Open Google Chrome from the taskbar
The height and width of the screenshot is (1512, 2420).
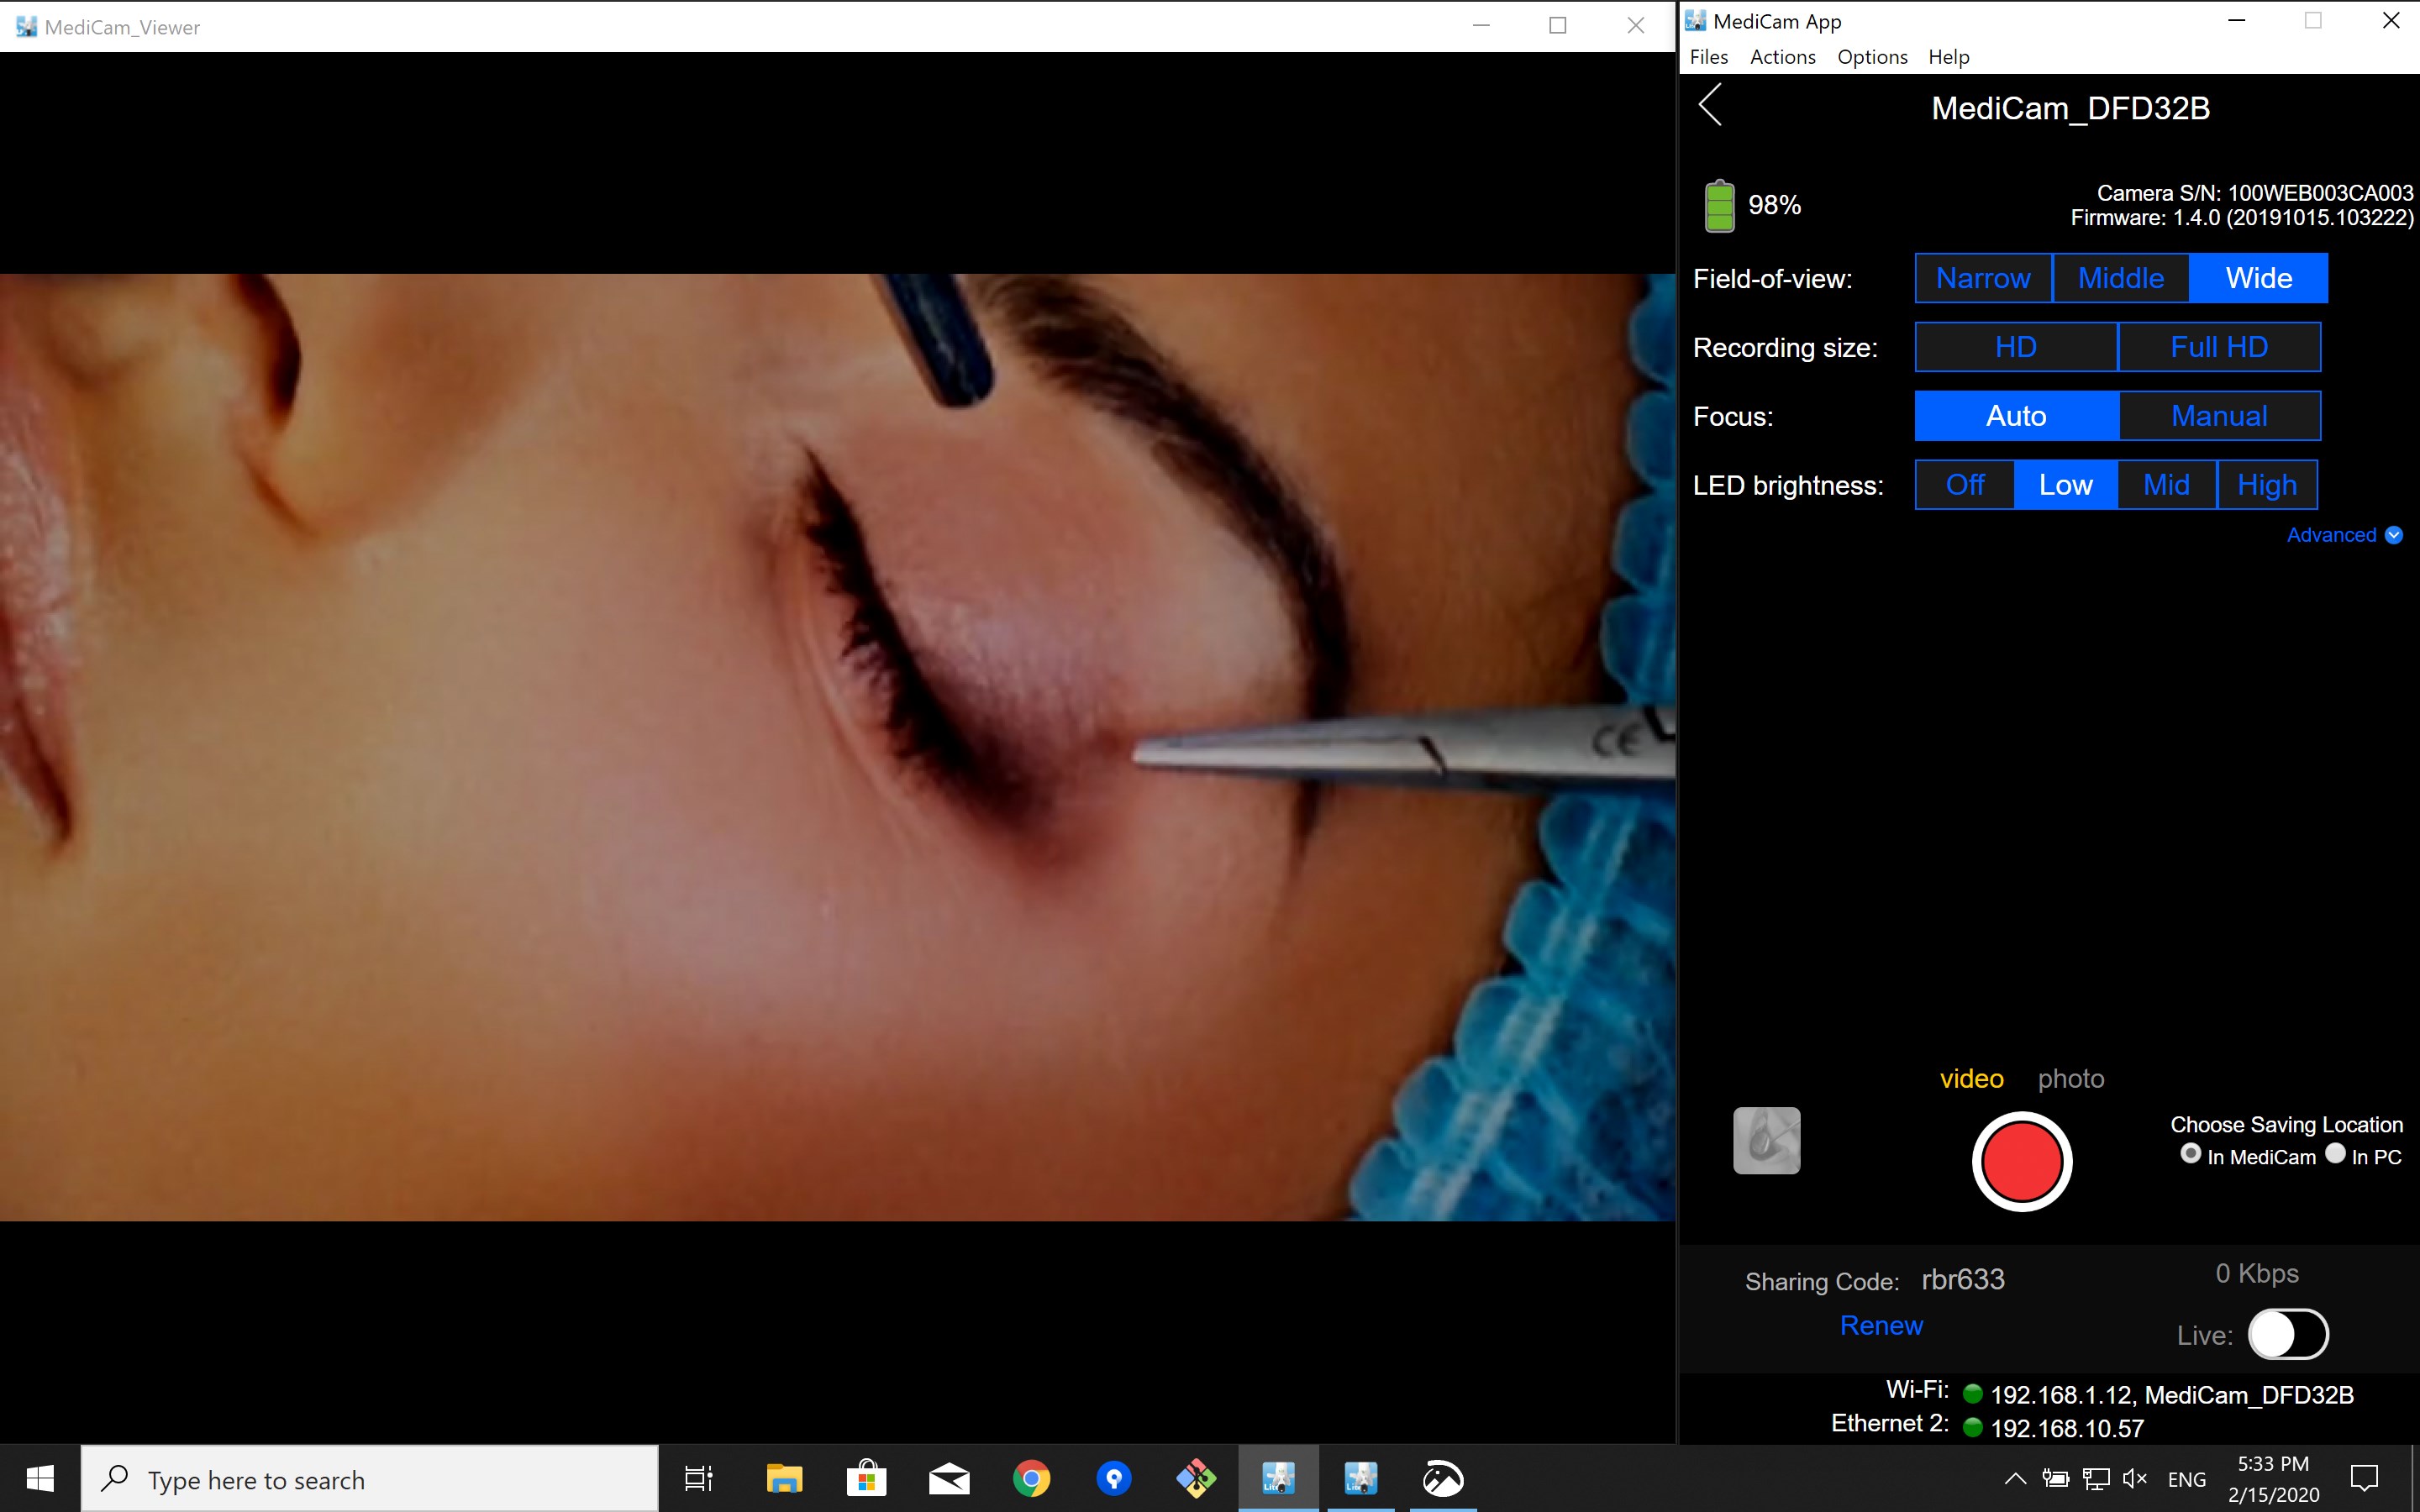point(1031,1478)
